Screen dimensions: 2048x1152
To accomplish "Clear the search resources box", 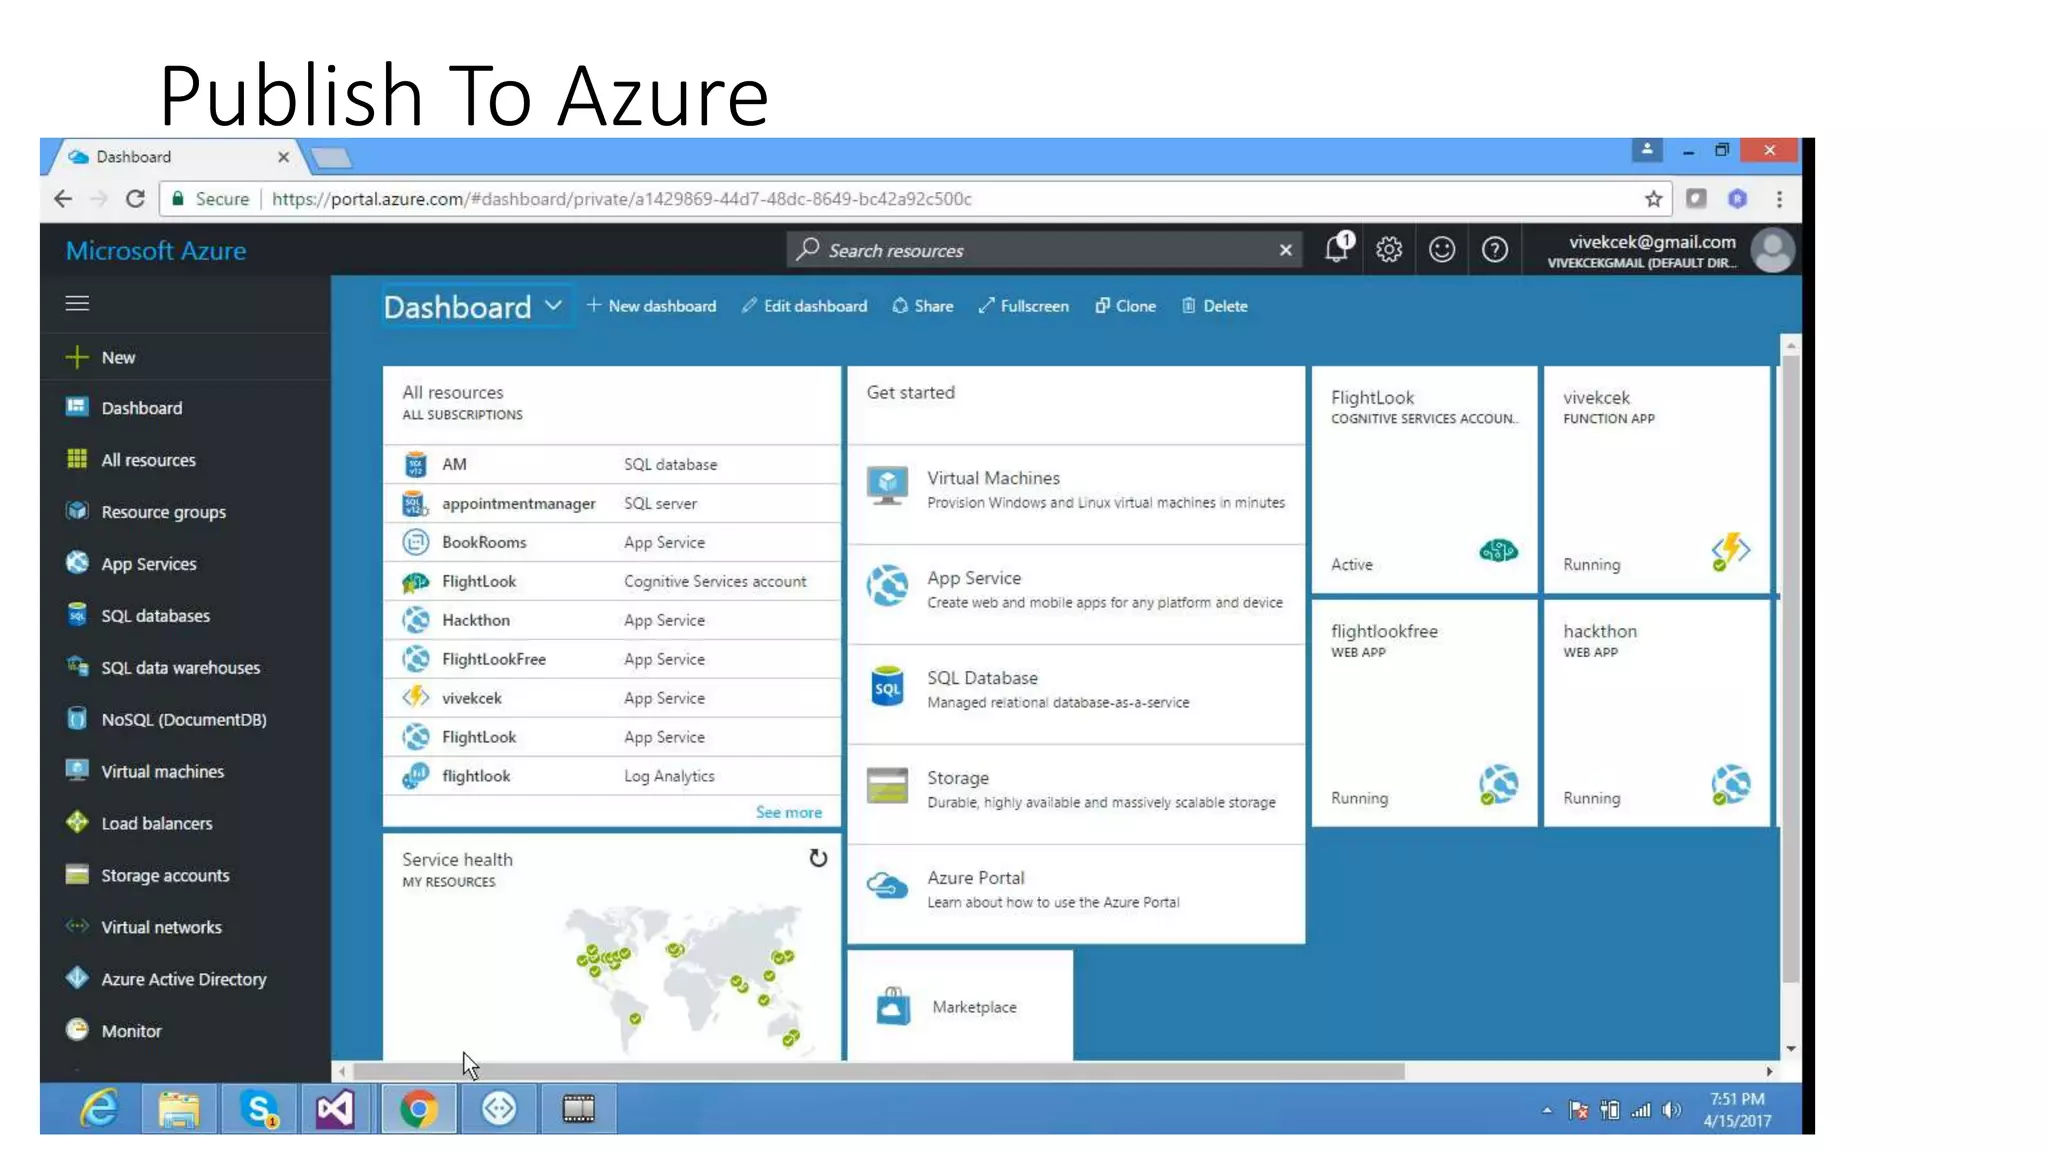I will (x=1285, y=250).
